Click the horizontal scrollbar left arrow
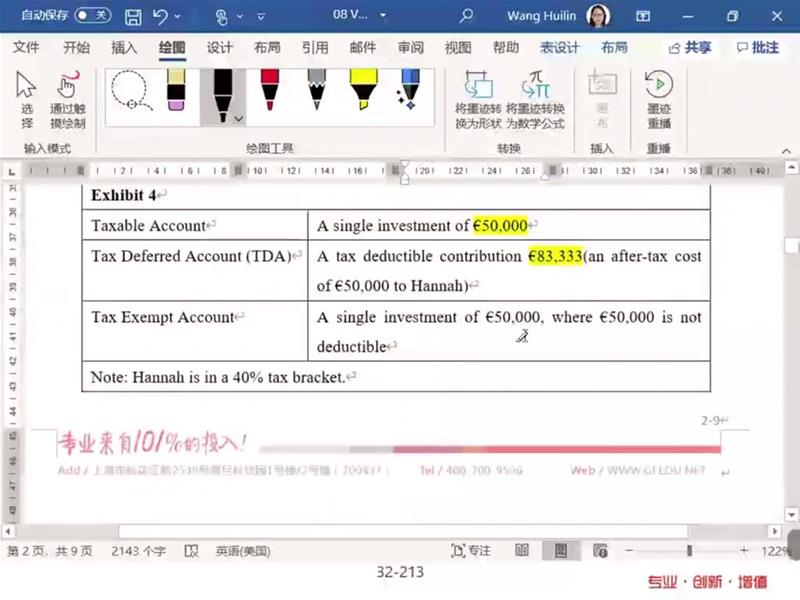Viewport: 800px width, 600px height. pyautogui.click(x=8, y=531)
